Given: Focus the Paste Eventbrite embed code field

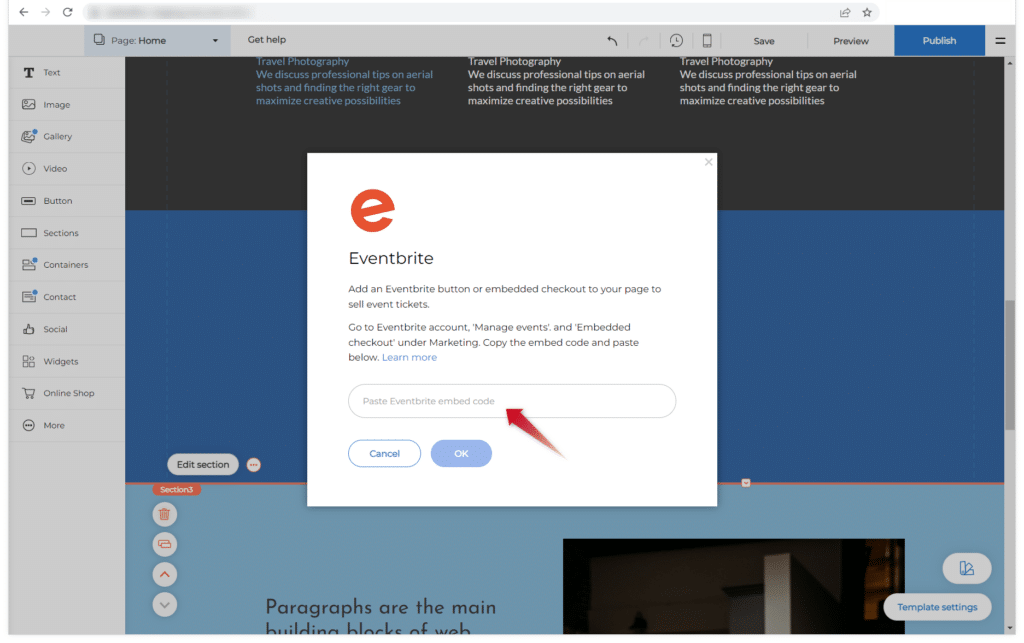Looking at the screenshot, I should pyautogui.click(x=511, y=401).
